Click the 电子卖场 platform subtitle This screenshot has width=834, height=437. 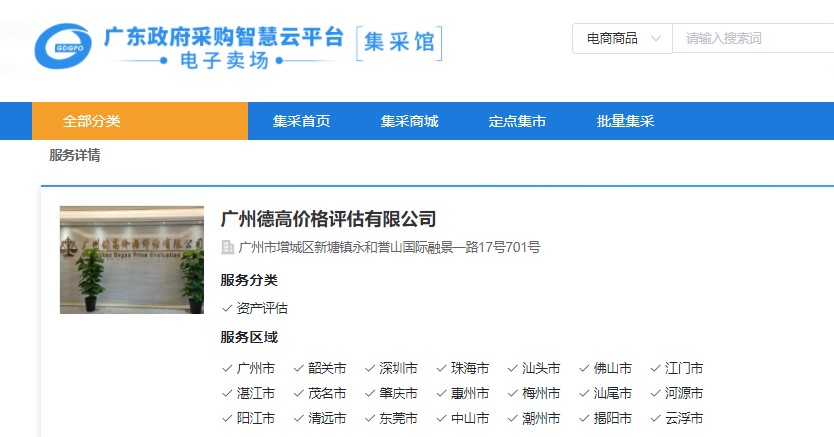click(x=224, y=62)
